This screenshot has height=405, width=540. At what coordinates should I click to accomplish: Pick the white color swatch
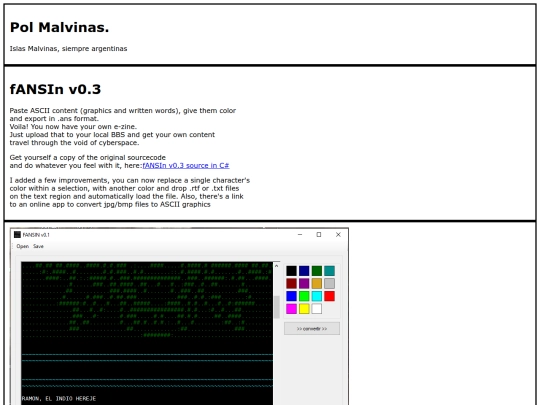317,309
